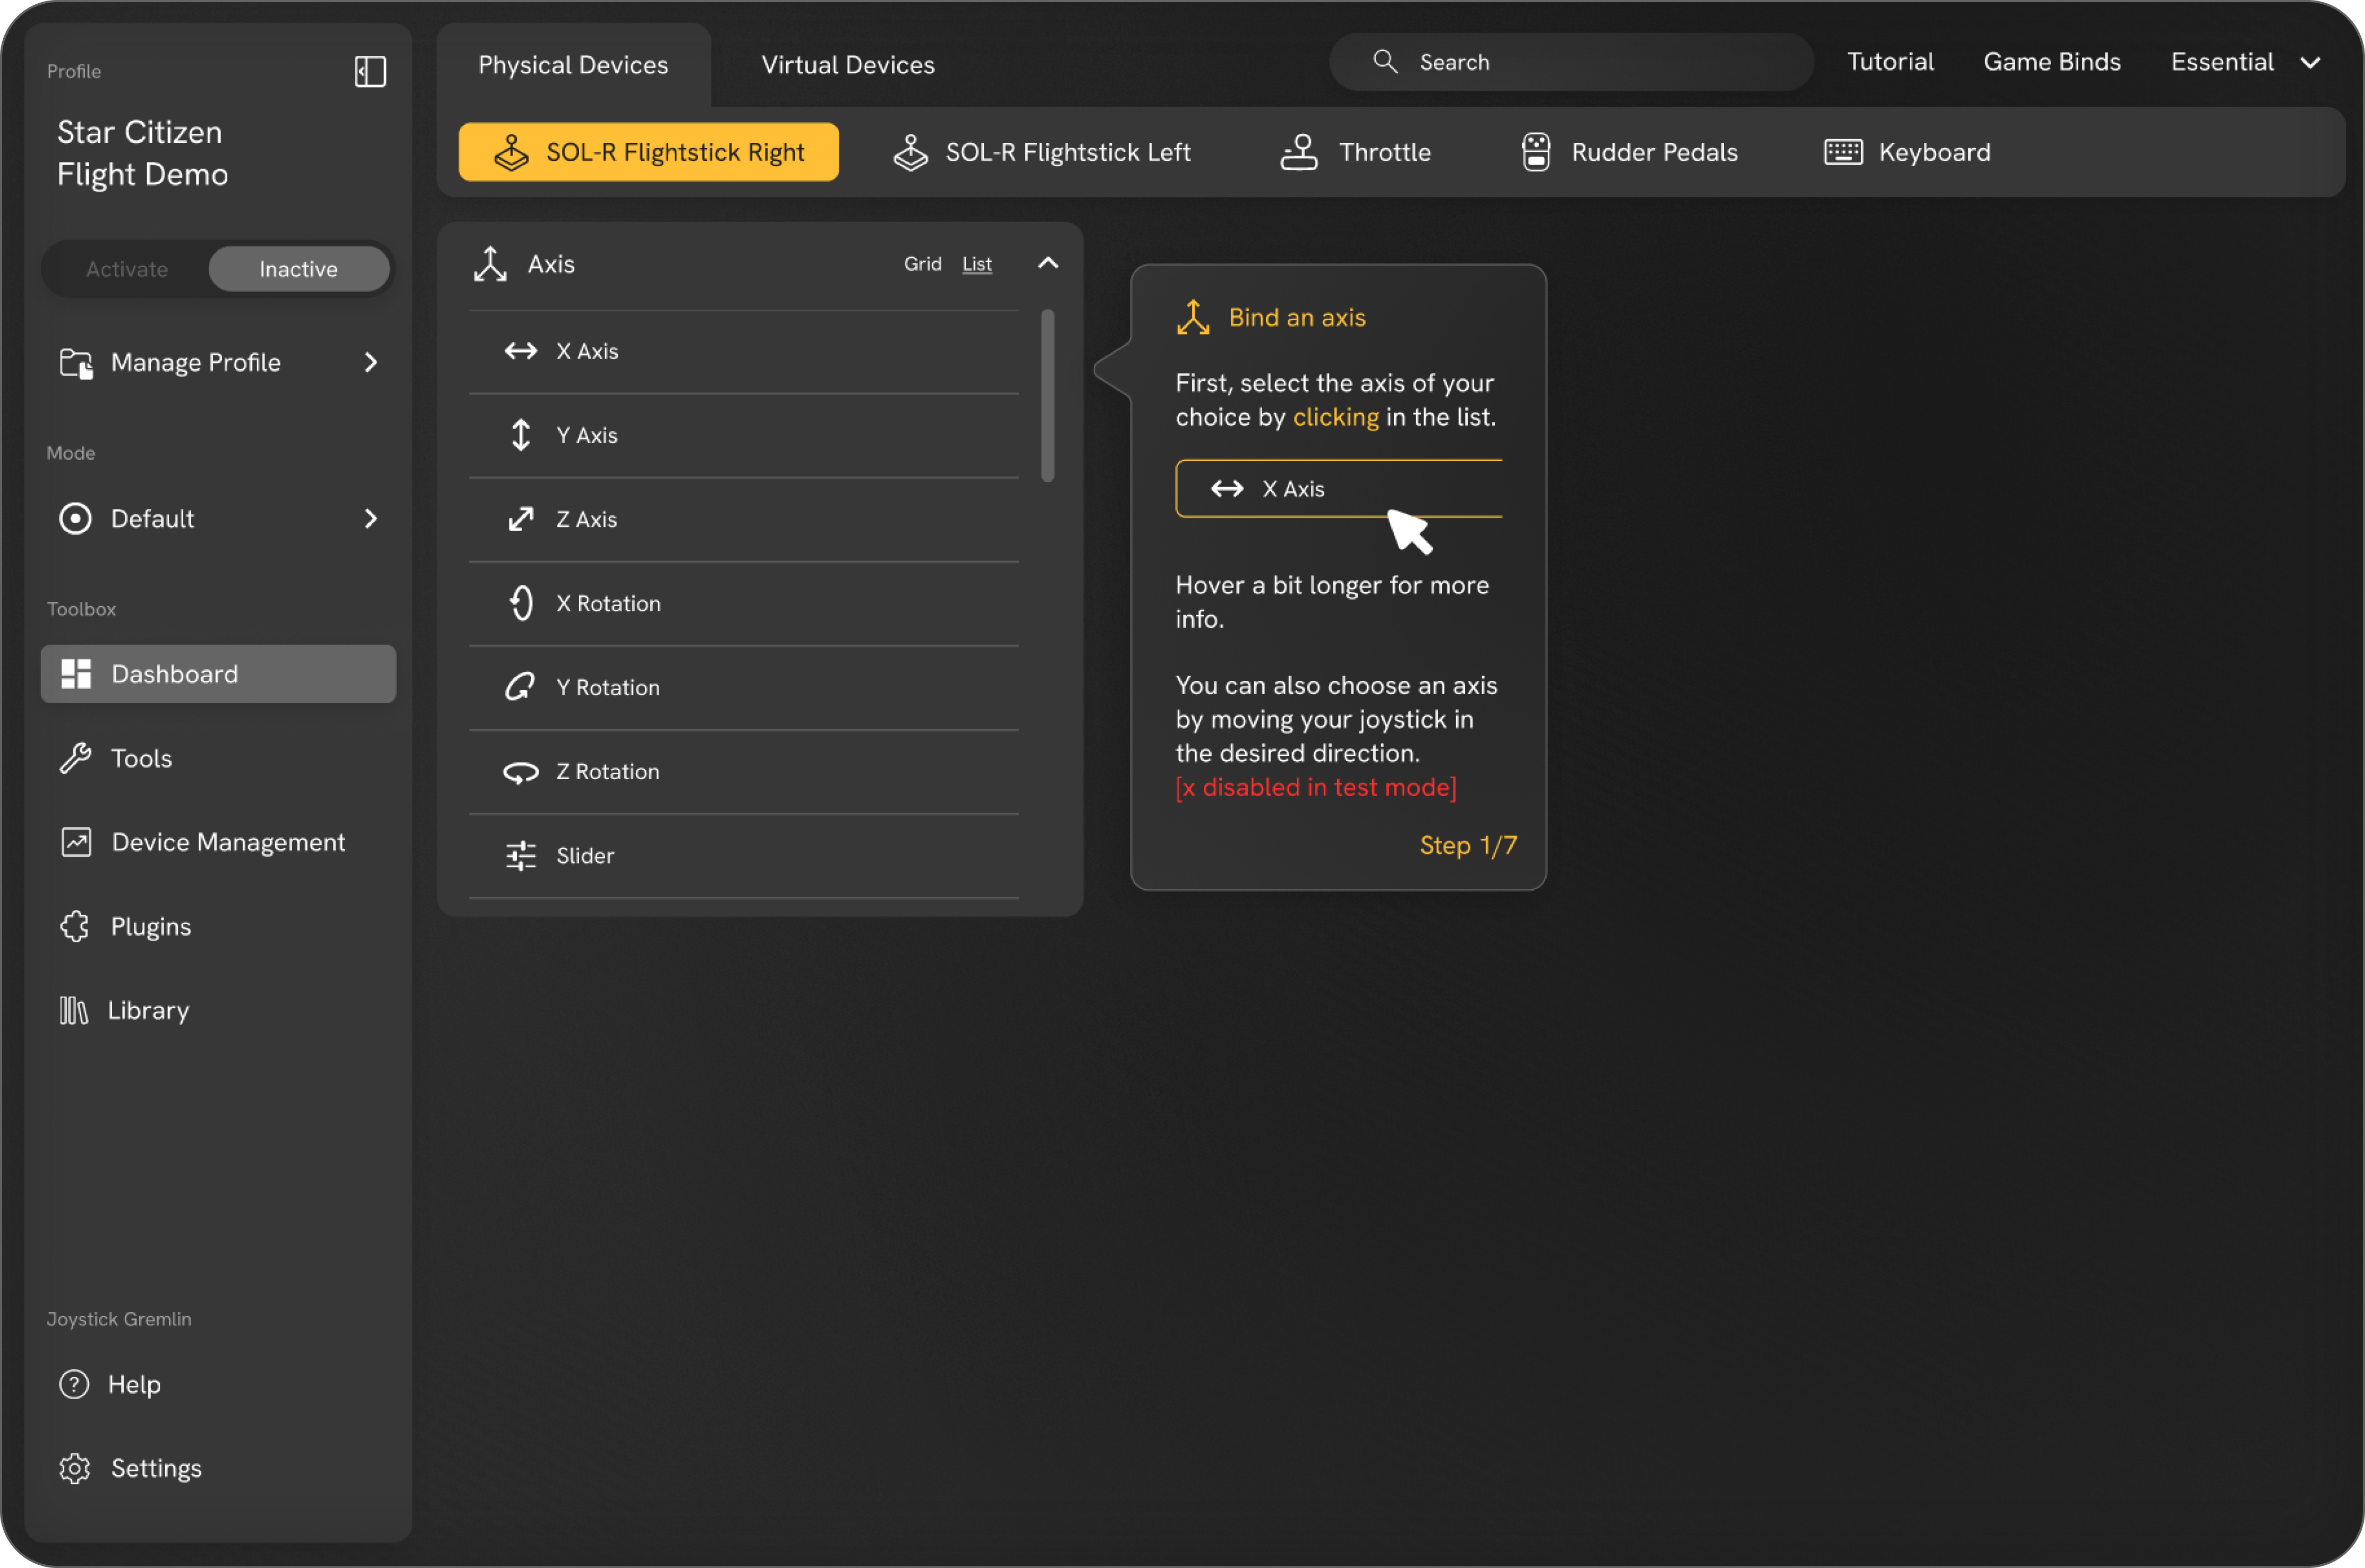This screenshot has width=2365, height=1568.
Task: Open the Tools label in the sidebar
Action: [141, 758]
